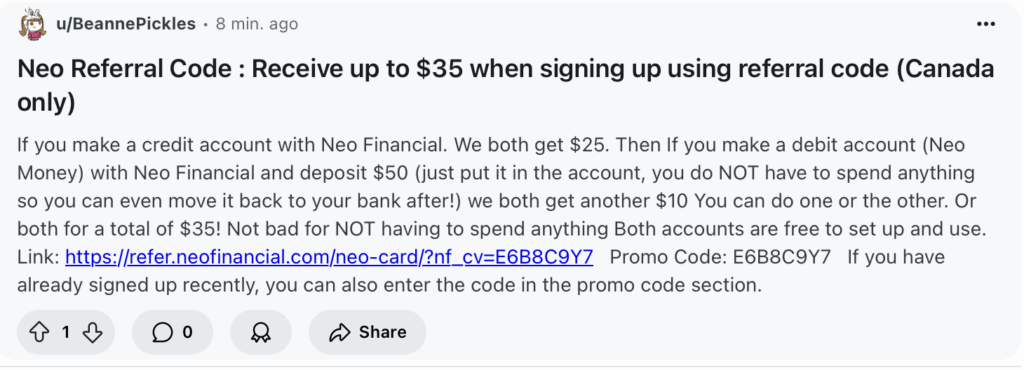Click the 'Link:' label before the URL

pyautogui.click(x=39, y=256)
